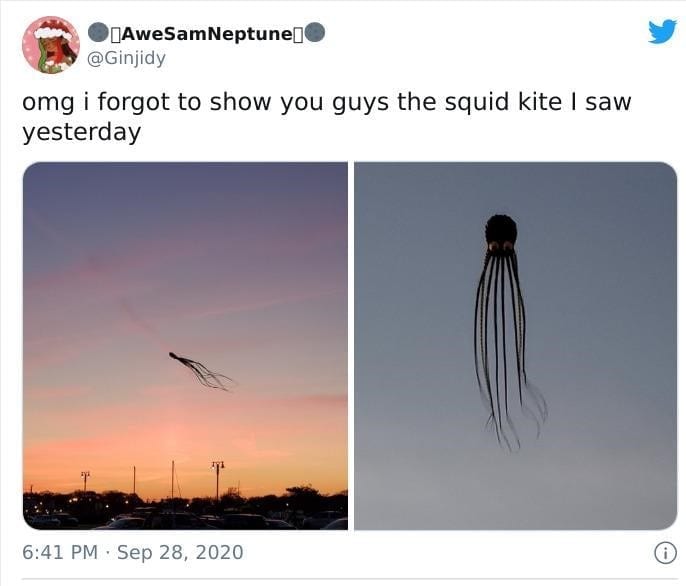This screenshot has height=586, width=686.
Task: Open the profile avatar with Santa hat
Action: coord(51,45)
